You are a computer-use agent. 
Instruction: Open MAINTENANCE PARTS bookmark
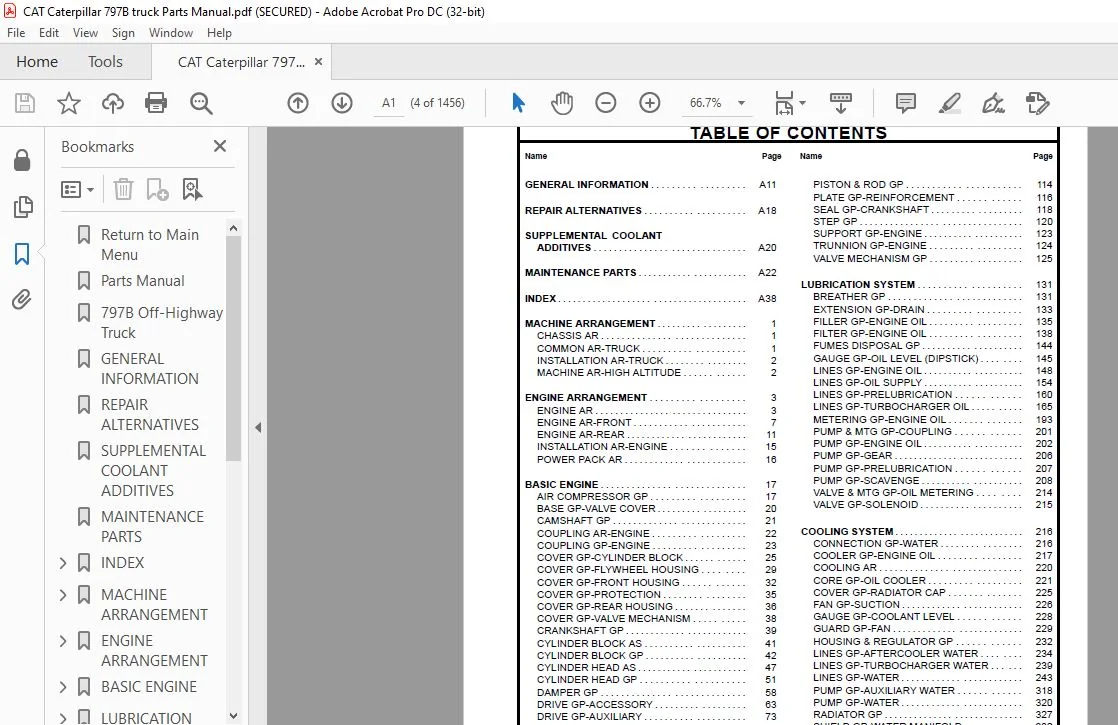153,526
